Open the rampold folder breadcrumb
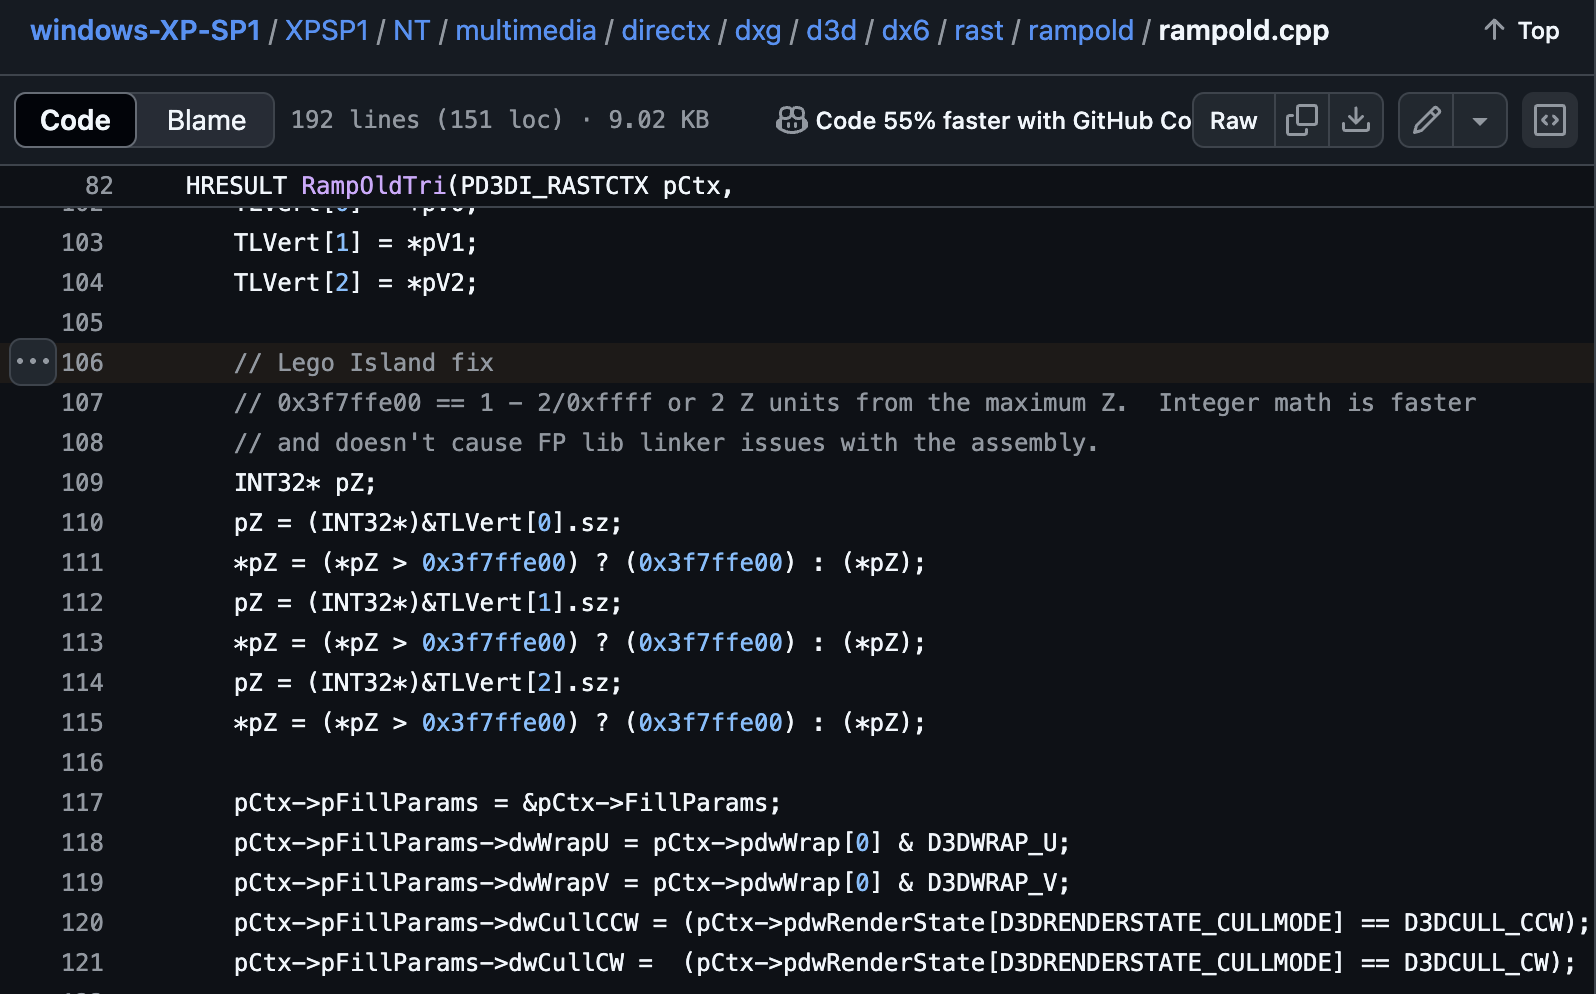Screen dimensions: 1596x994 [x=1080, y=30]
